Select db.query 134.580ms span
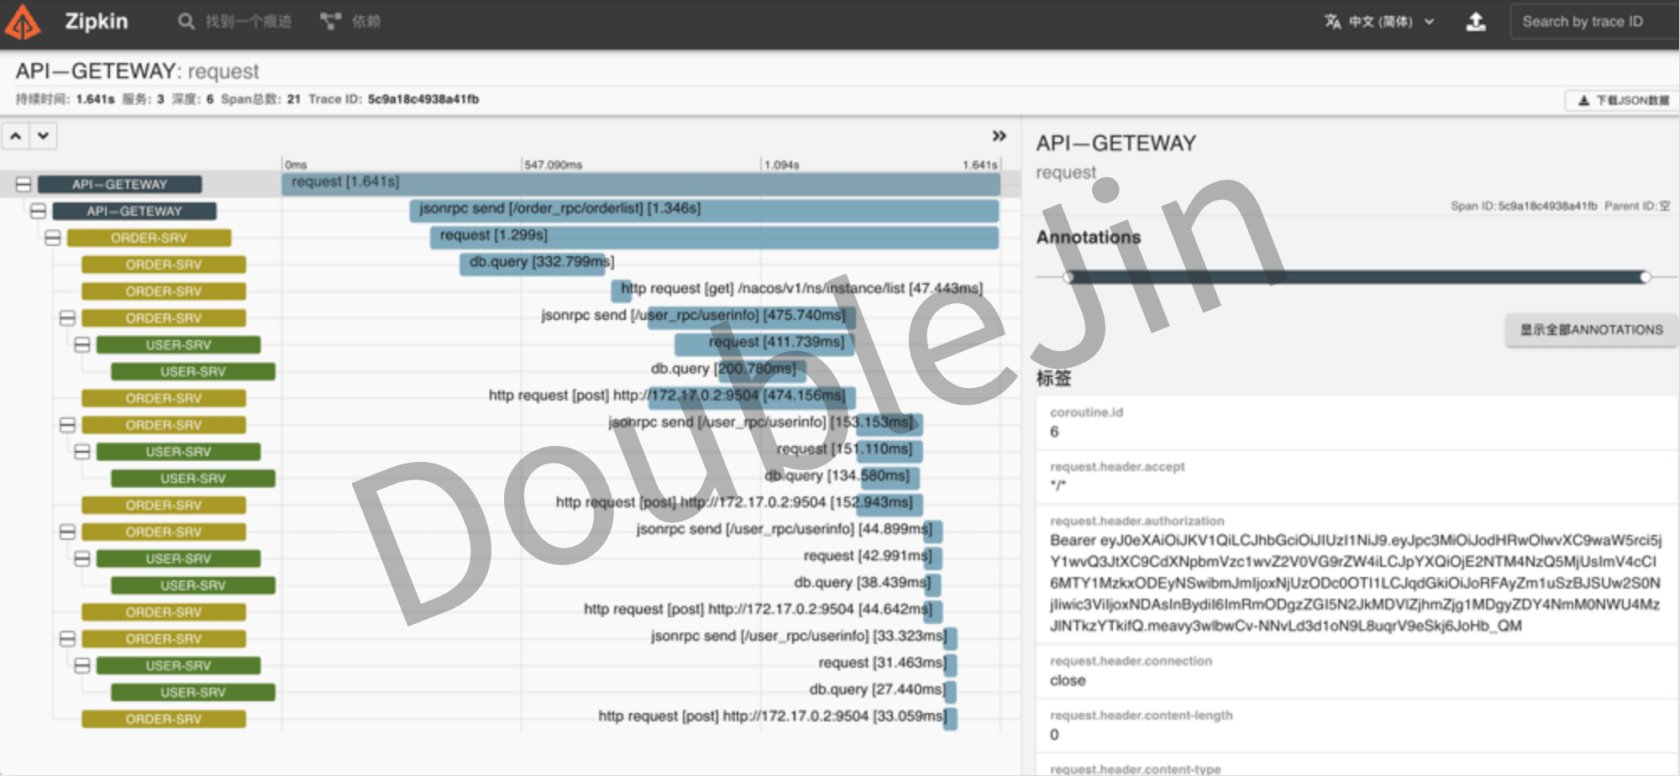Screen dimensions: 1680x776 click(x=889, y=477)
